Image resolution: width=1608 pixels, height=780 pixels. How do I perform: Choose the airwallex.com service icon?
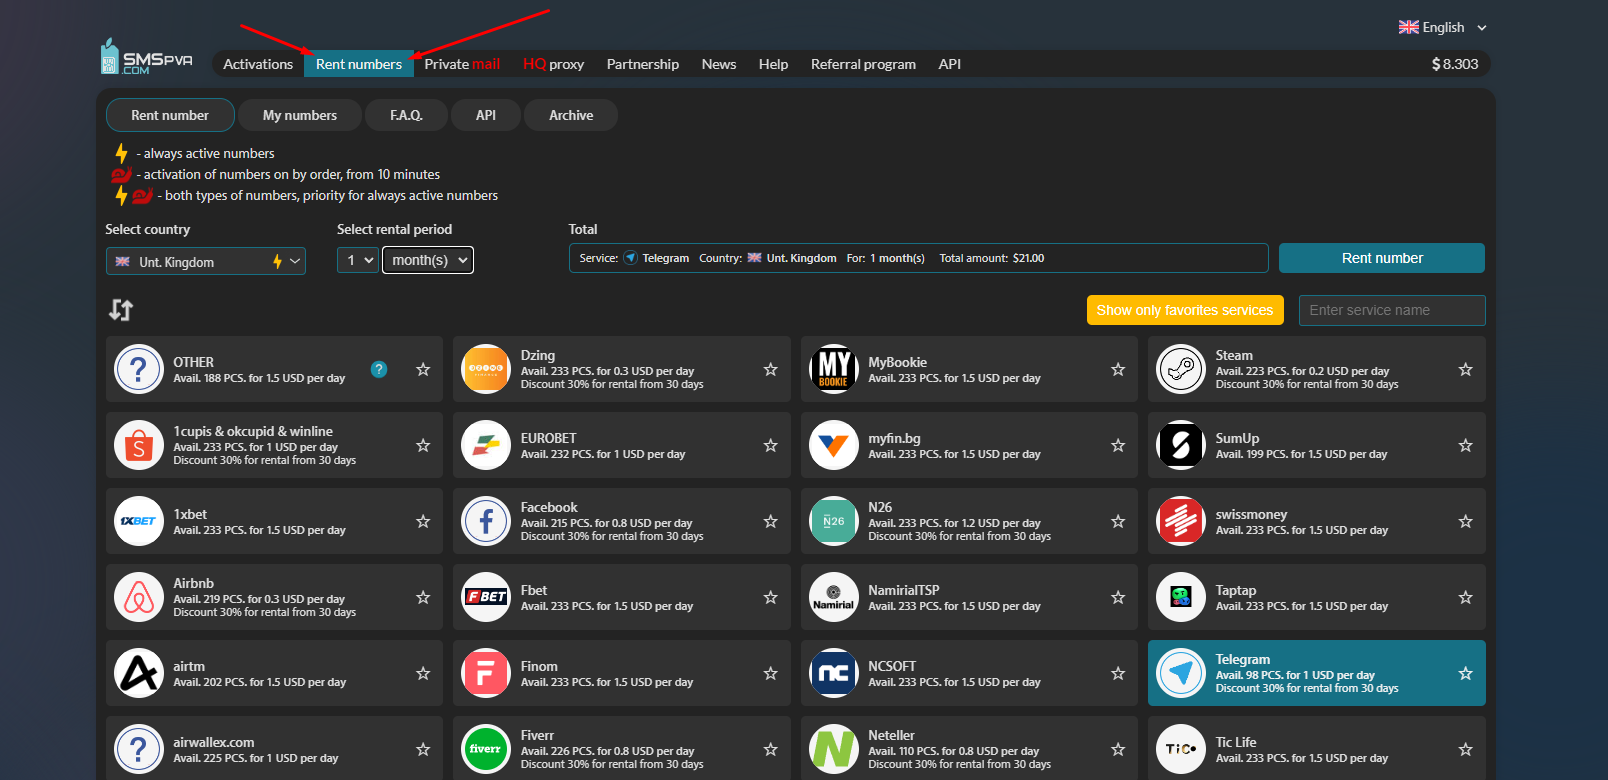click(139, 749)
